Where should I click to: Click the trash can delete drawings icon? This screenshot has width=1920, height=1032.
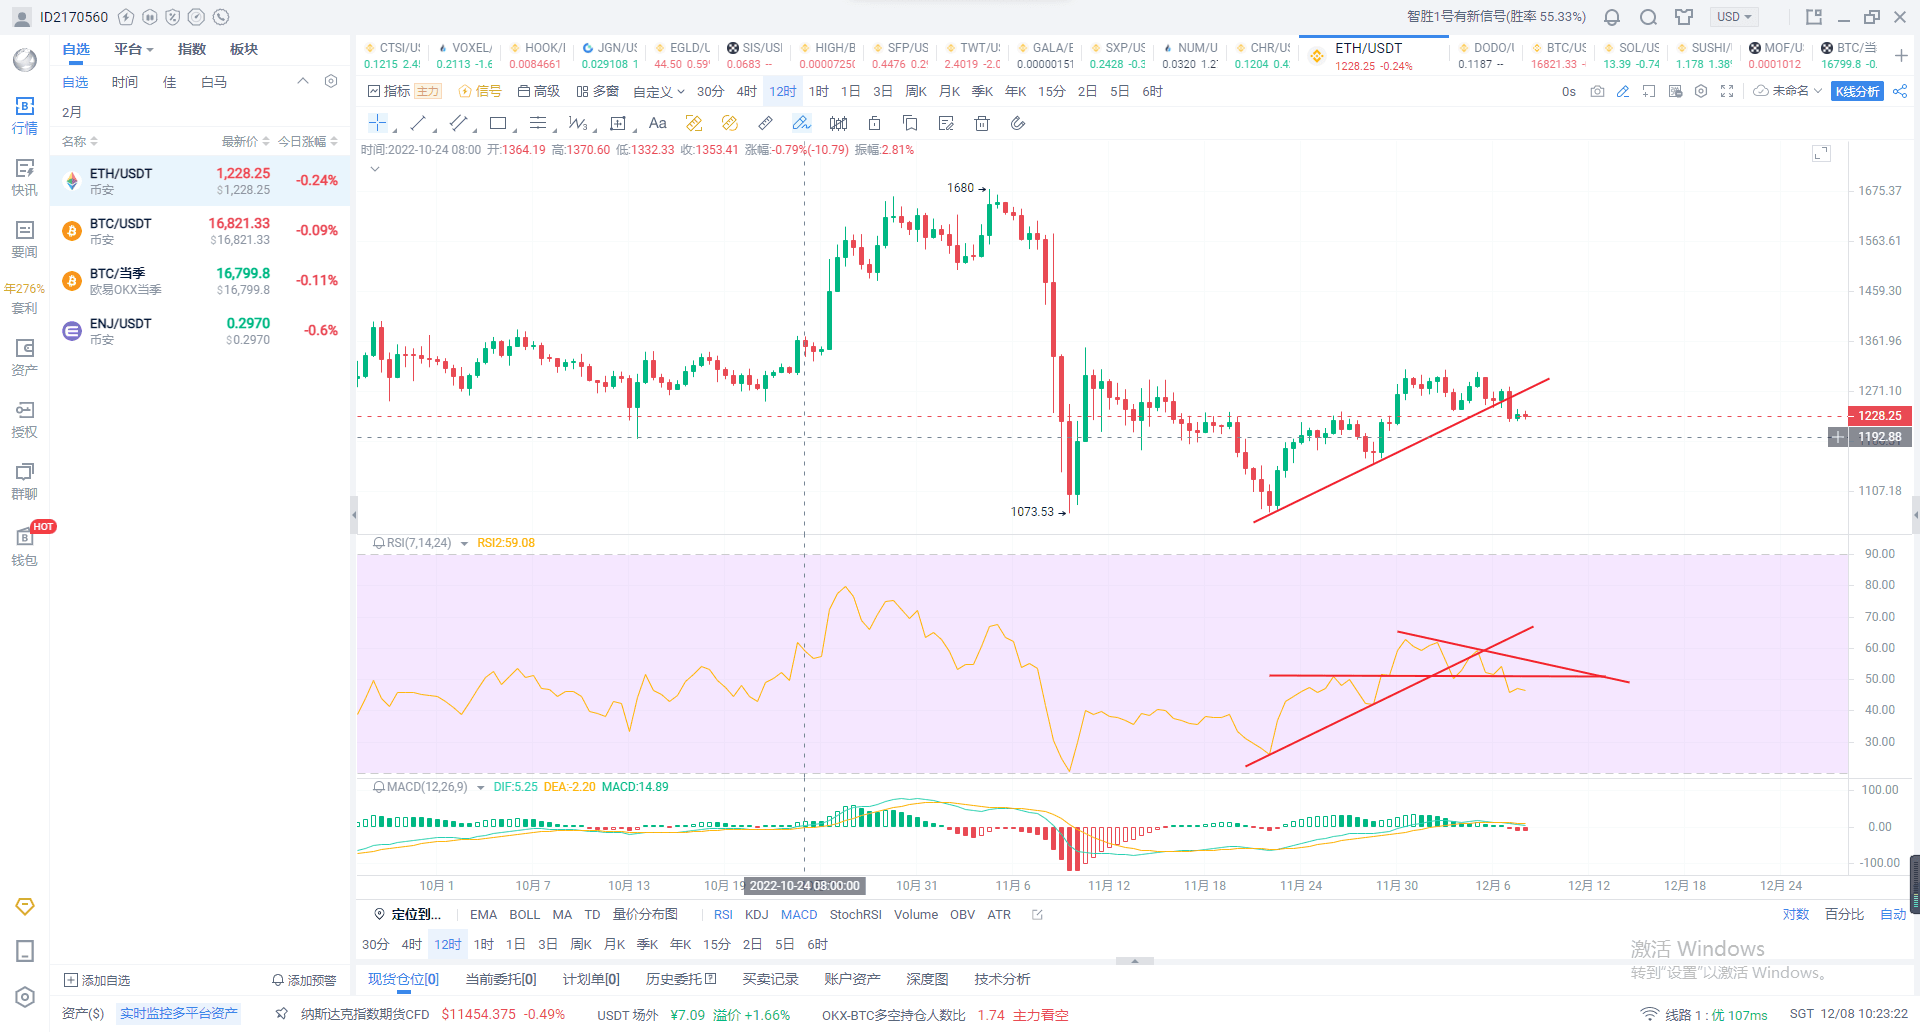(982, 123)
